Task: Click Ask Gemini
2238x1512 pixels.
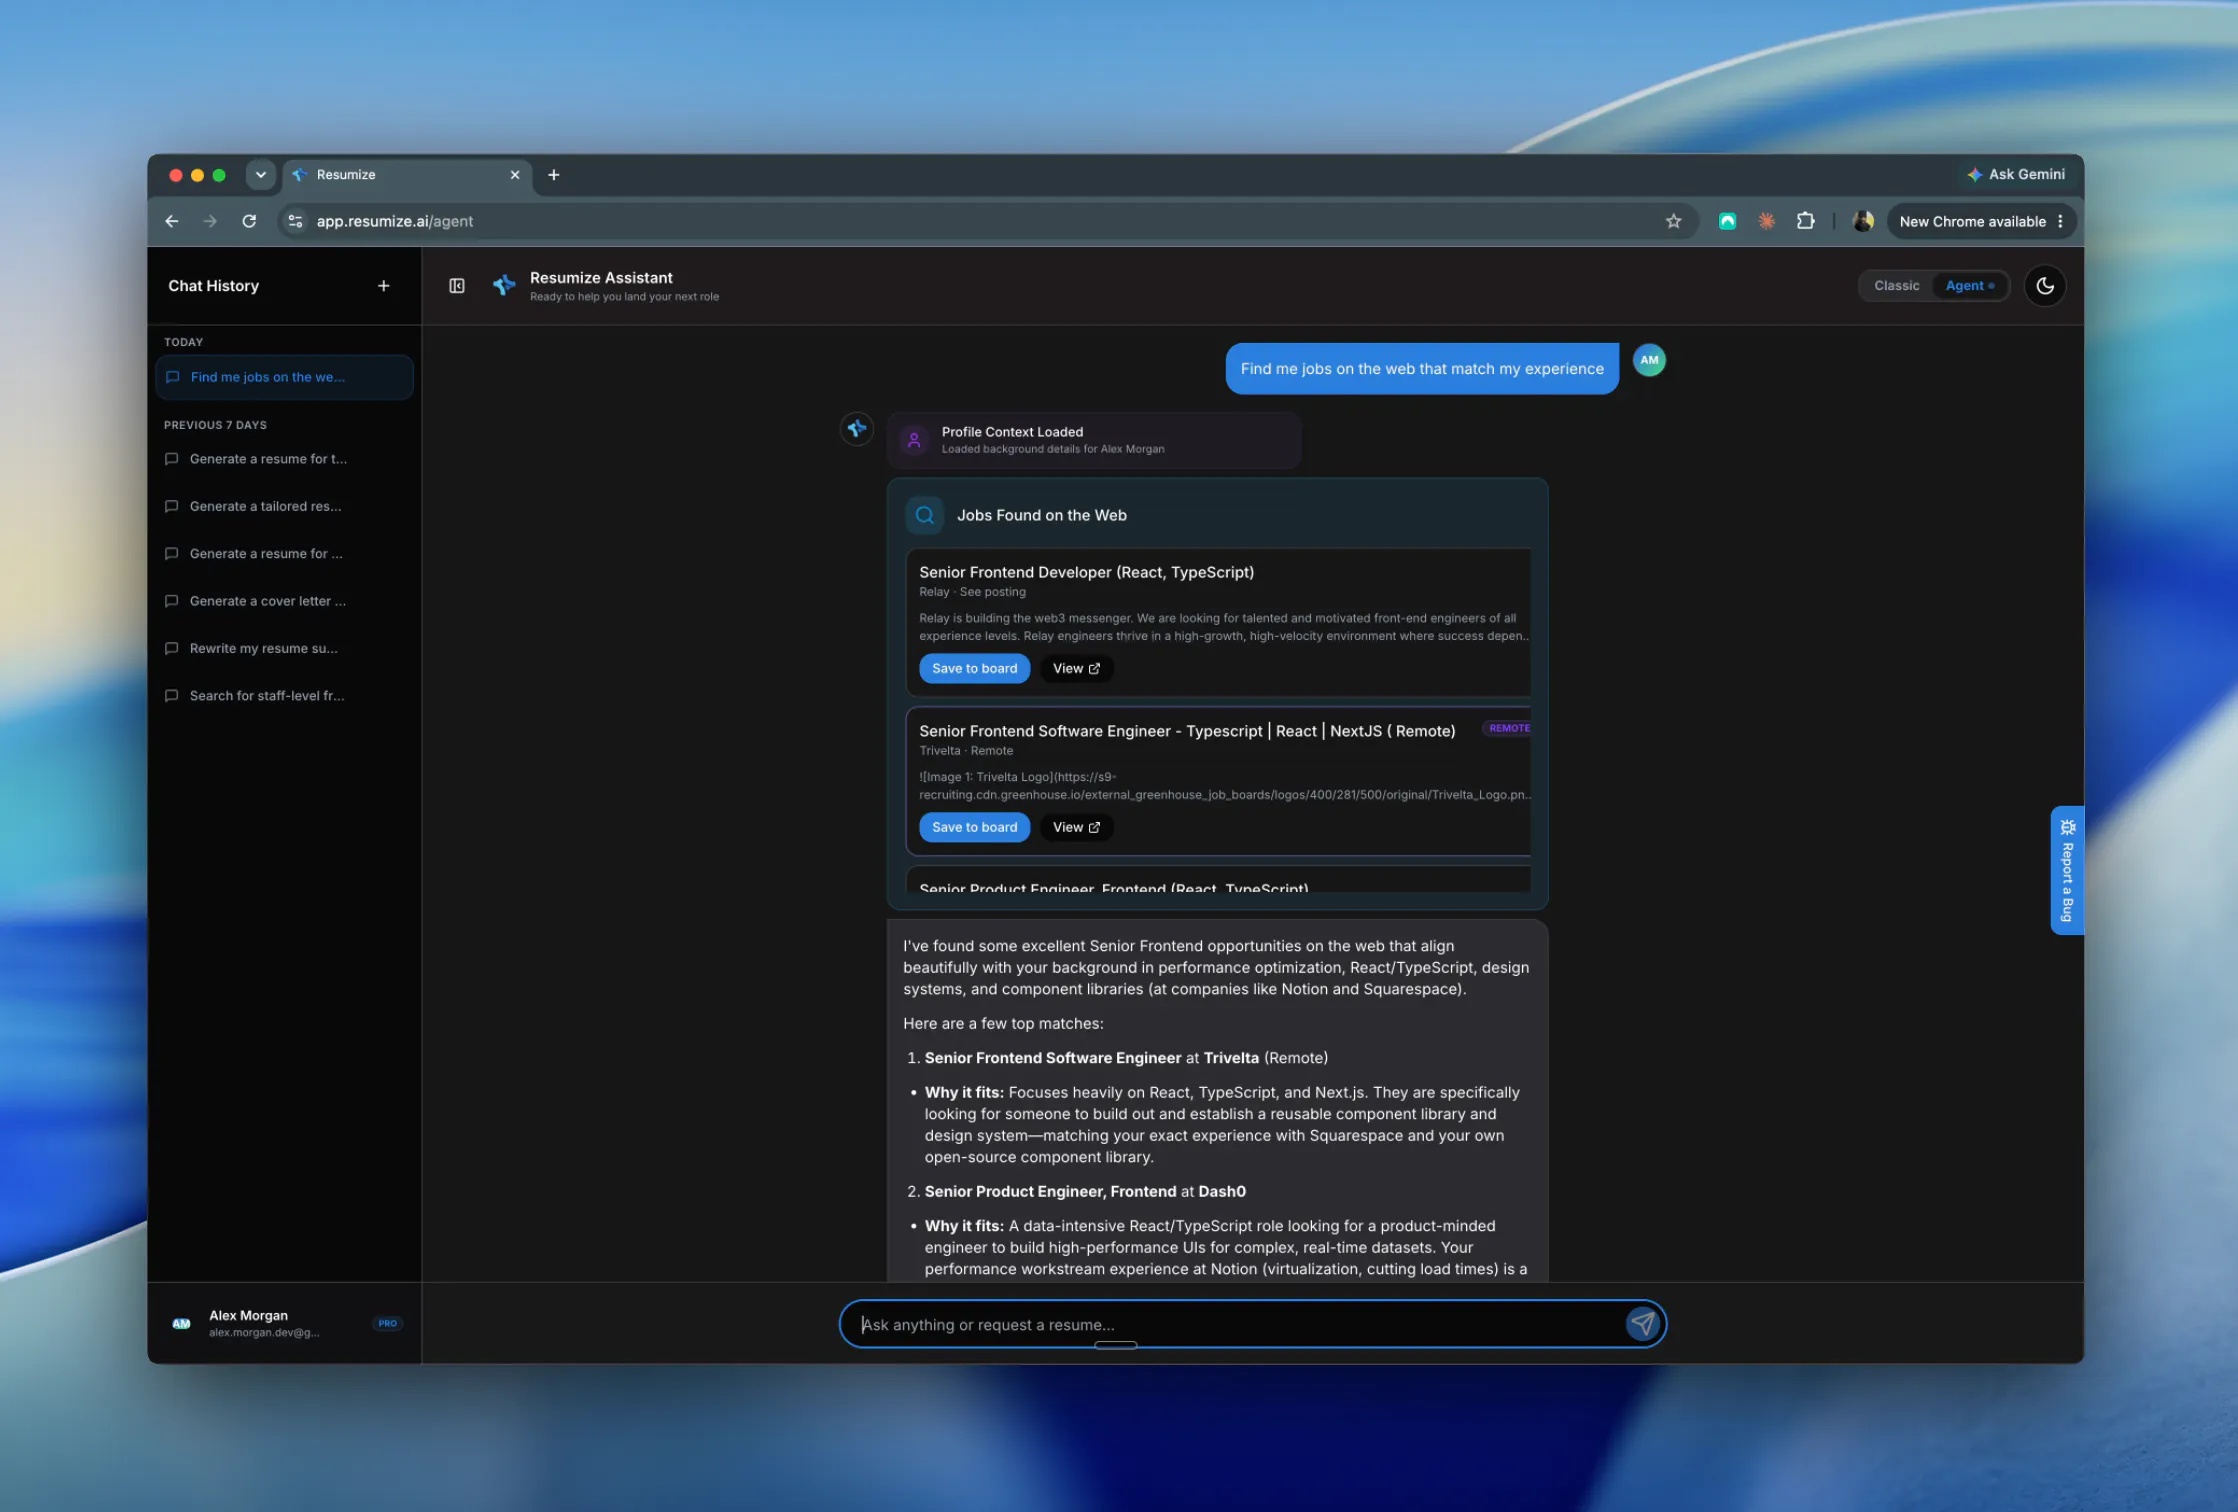Action: pos(2016,175)
